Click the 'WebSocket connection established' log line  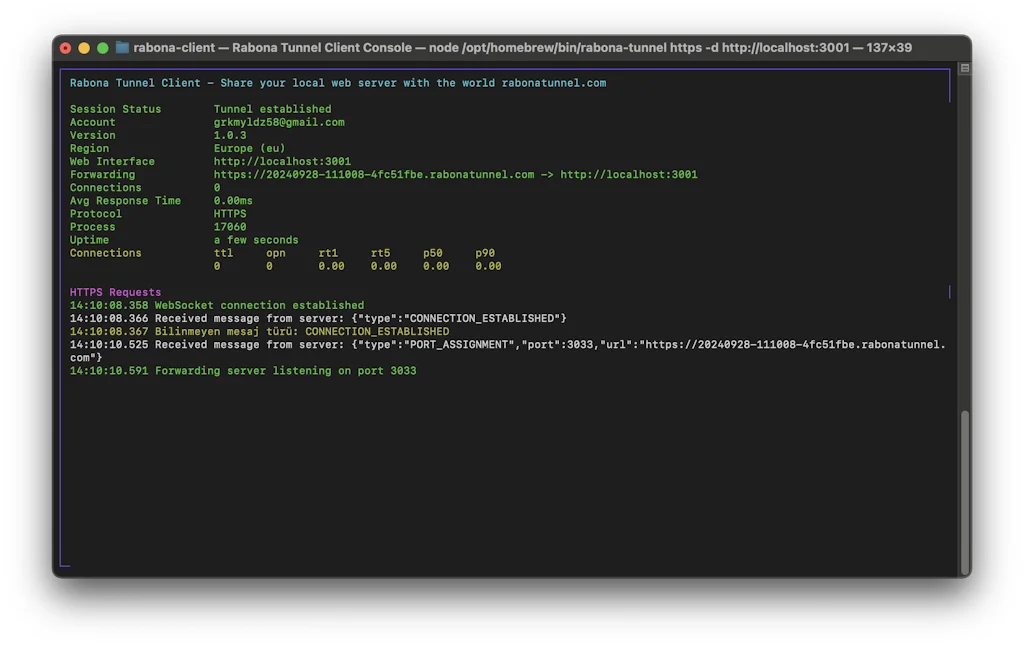[259, 305]
